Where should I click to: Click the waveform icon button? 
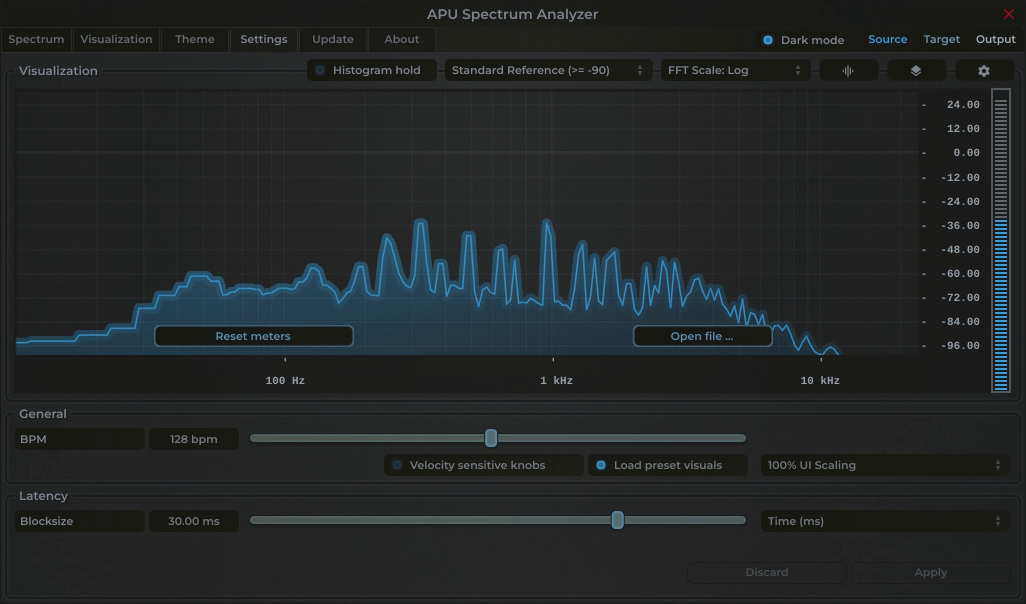point(849,71)
